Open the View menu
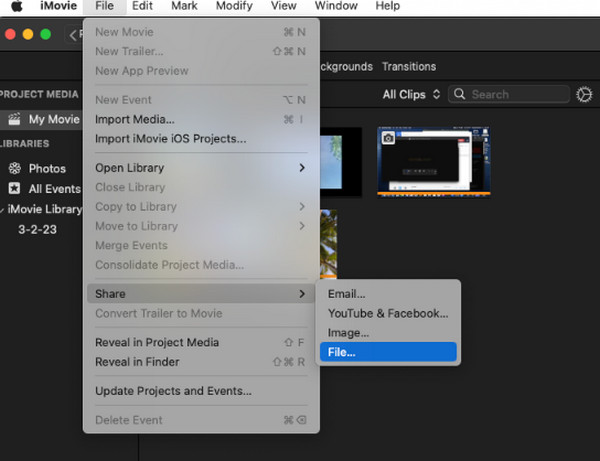 pos(284,6)
